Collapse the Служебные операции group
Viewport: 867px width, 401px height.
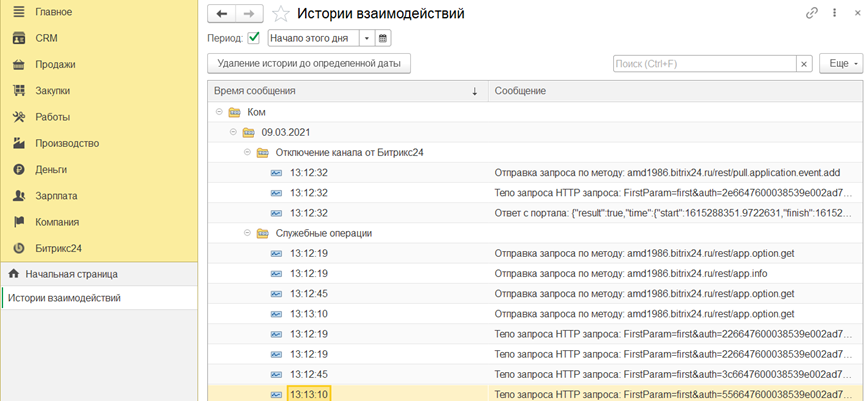coord(247,233)
